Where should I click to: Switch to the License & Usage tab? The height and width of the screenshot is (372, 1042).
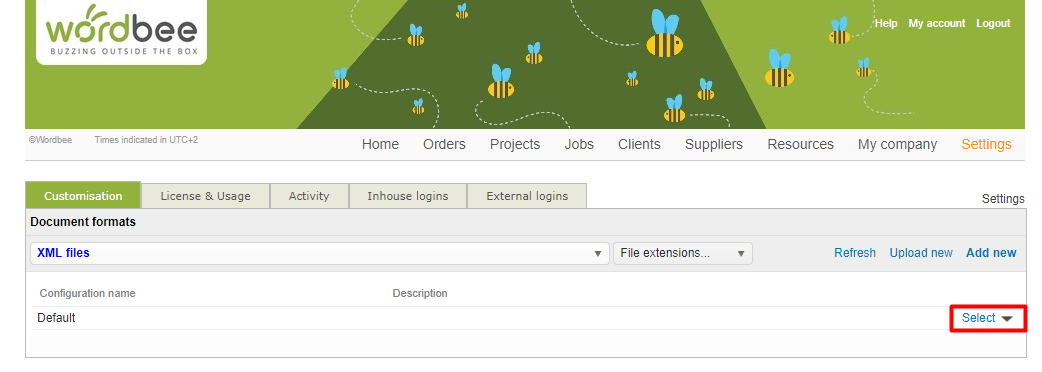click(205, 196)
